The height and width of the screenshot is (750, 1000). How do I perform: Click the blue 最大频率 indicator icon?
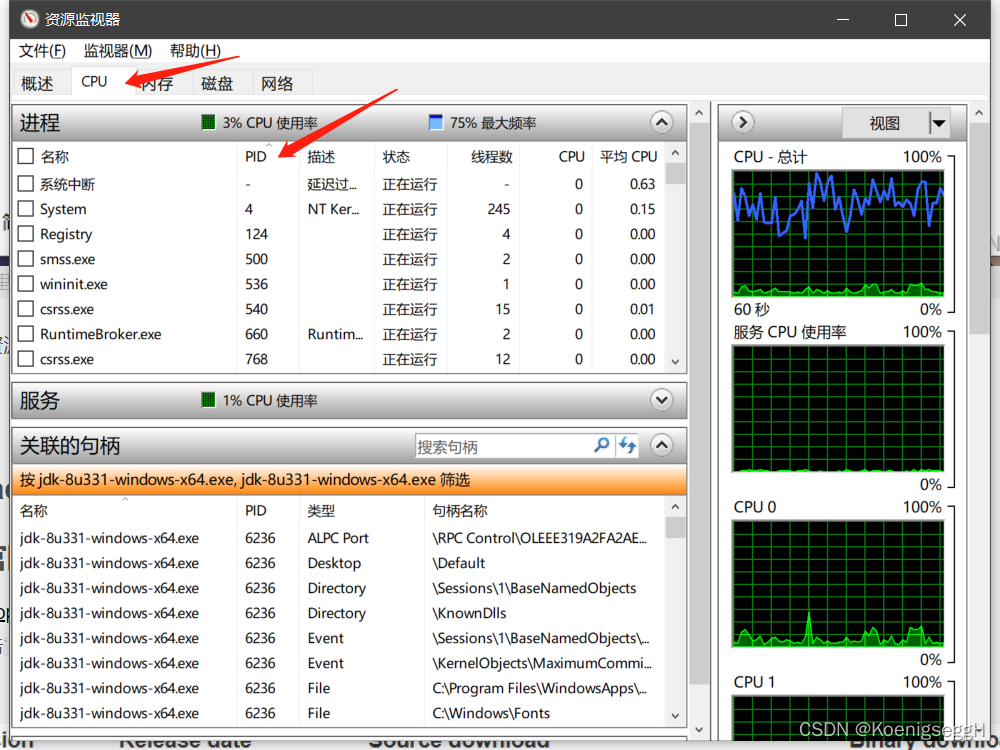[x=436, y=122]
